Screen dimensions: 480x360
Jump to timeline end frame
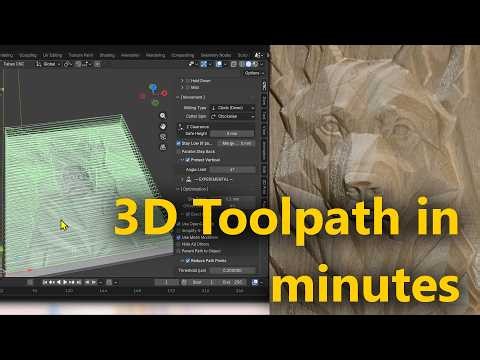click(x=79, y=282)
